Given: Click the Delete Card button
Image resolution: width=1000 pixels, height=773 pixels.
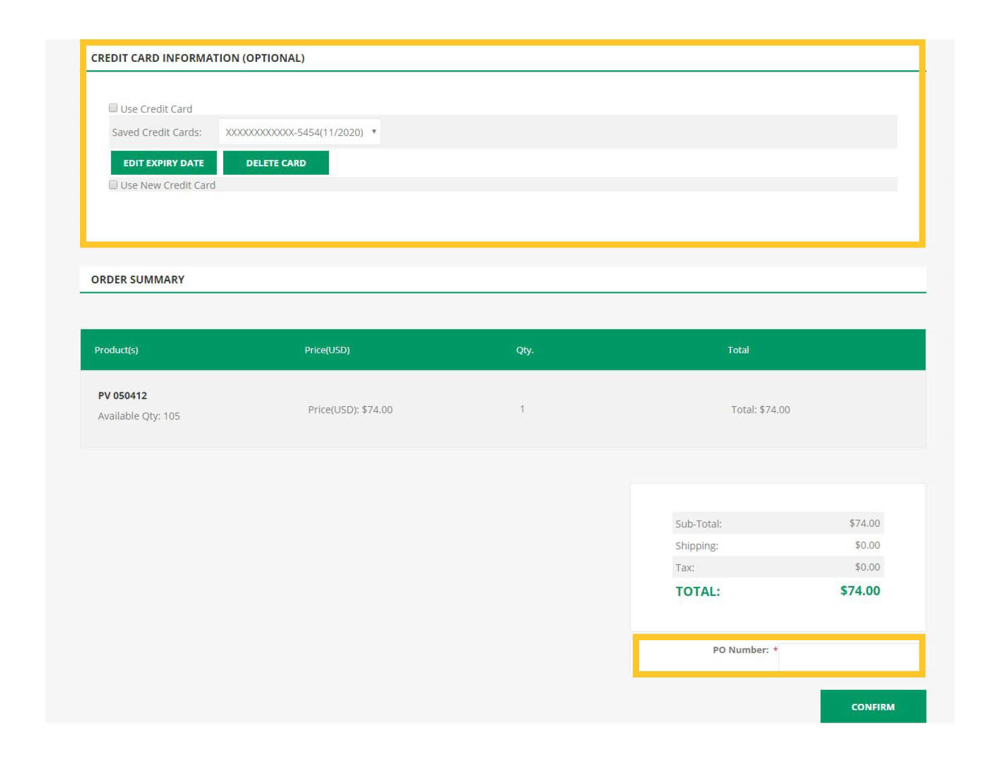Looking at the screenshot, I should tap(276, 163).
